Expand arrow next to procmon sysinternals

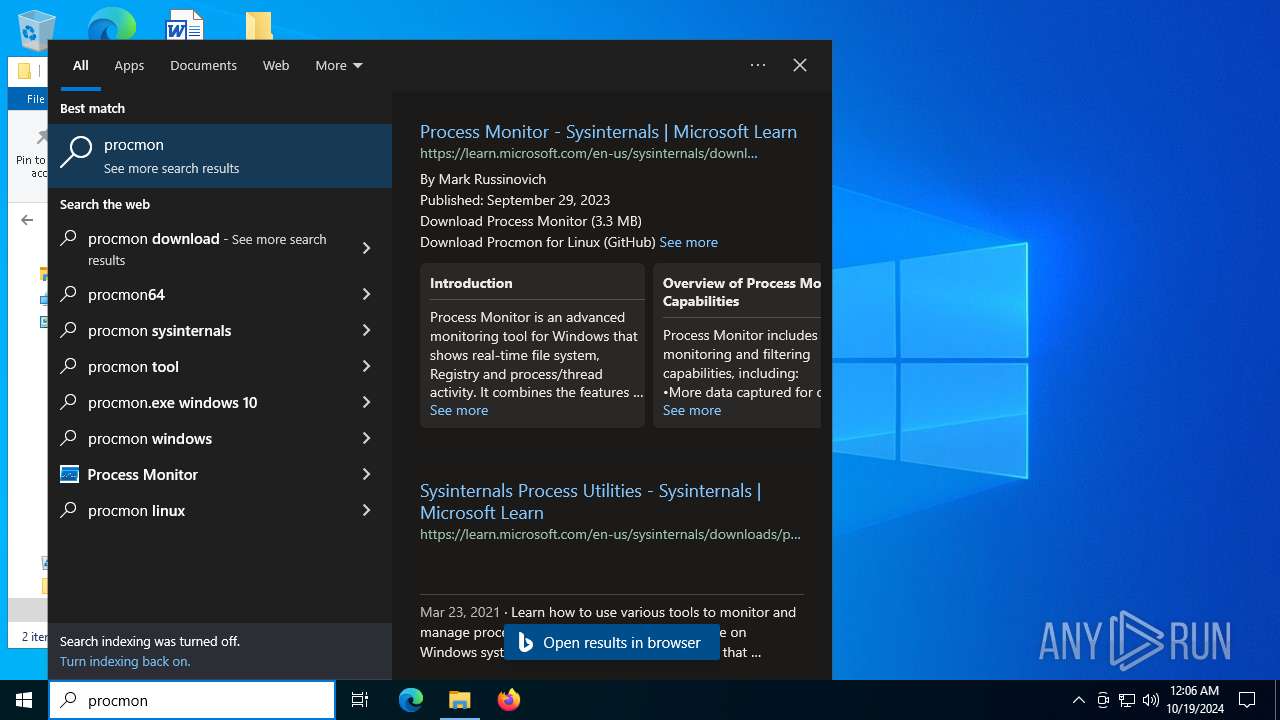[367, 330]
